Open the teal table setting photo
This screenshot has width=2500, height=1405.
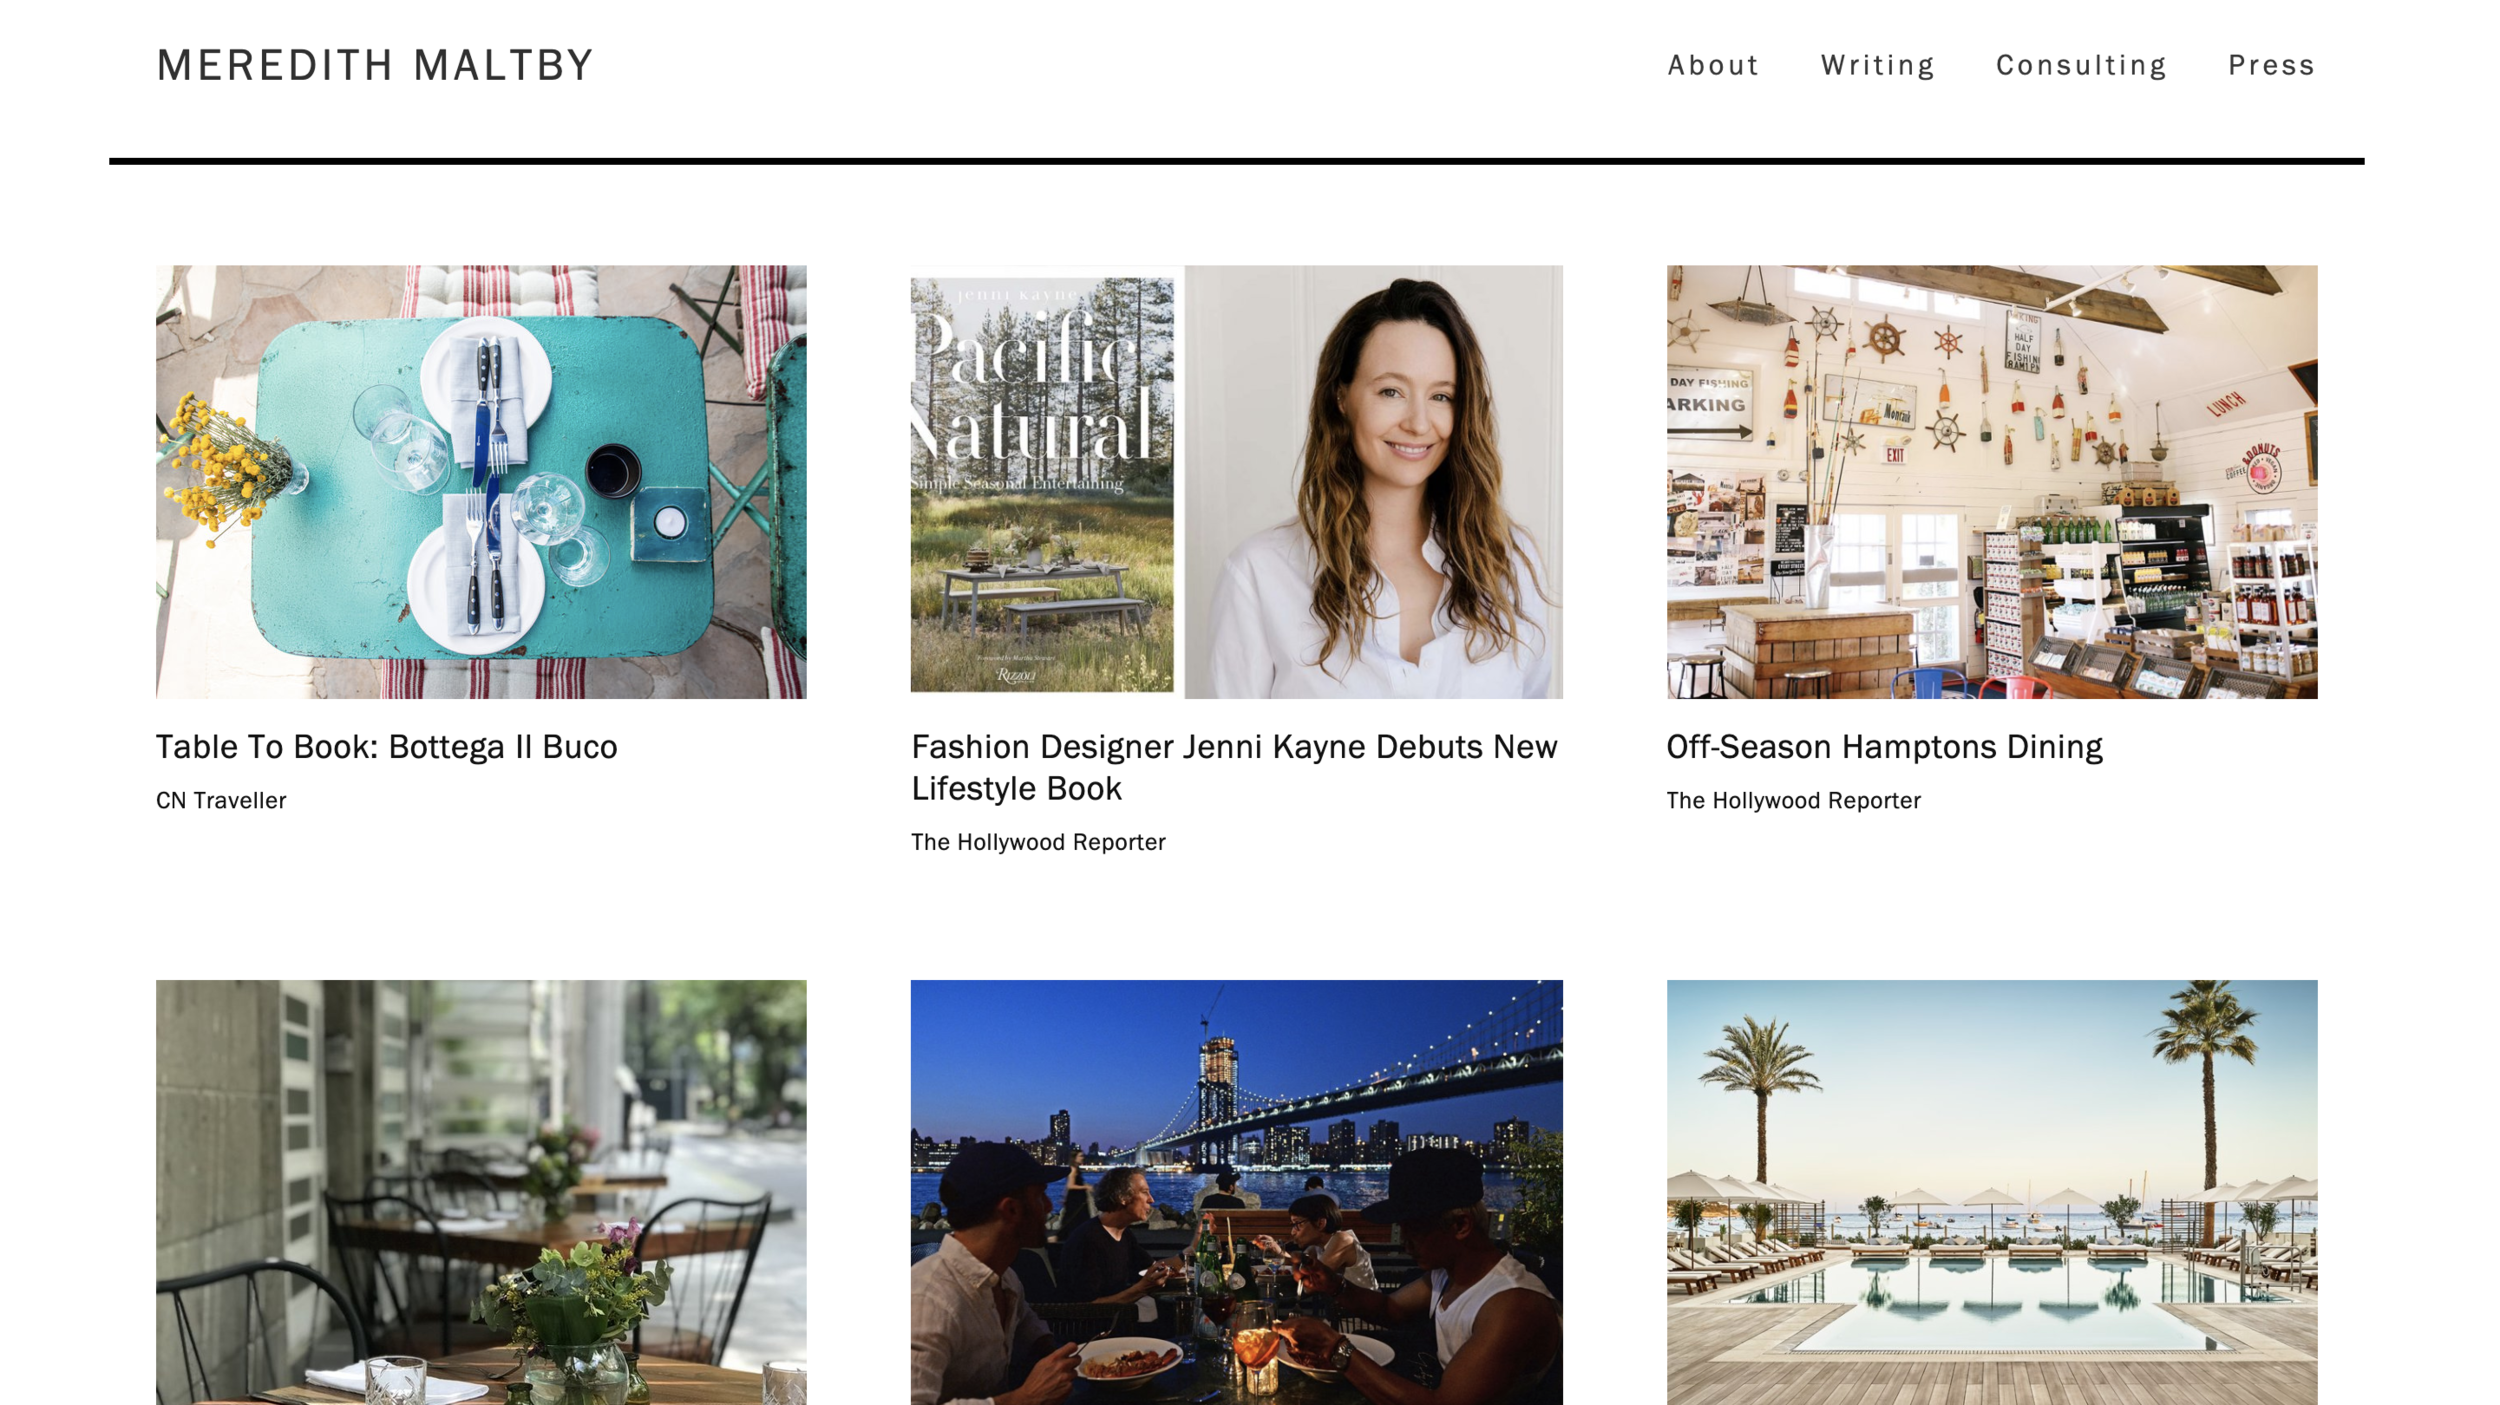(x=481, y=481)
